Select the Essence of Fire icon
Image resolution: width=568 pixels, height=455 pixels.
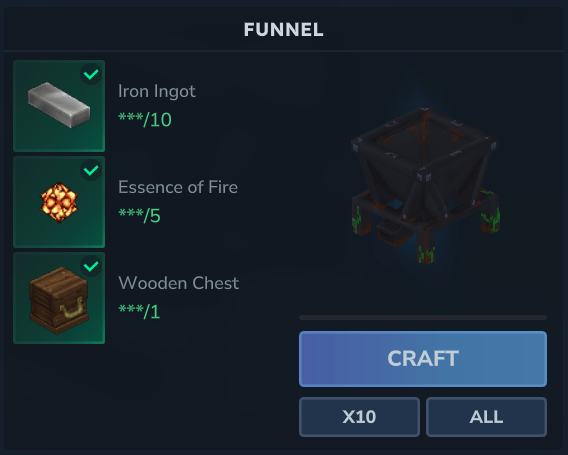point(59,202)
